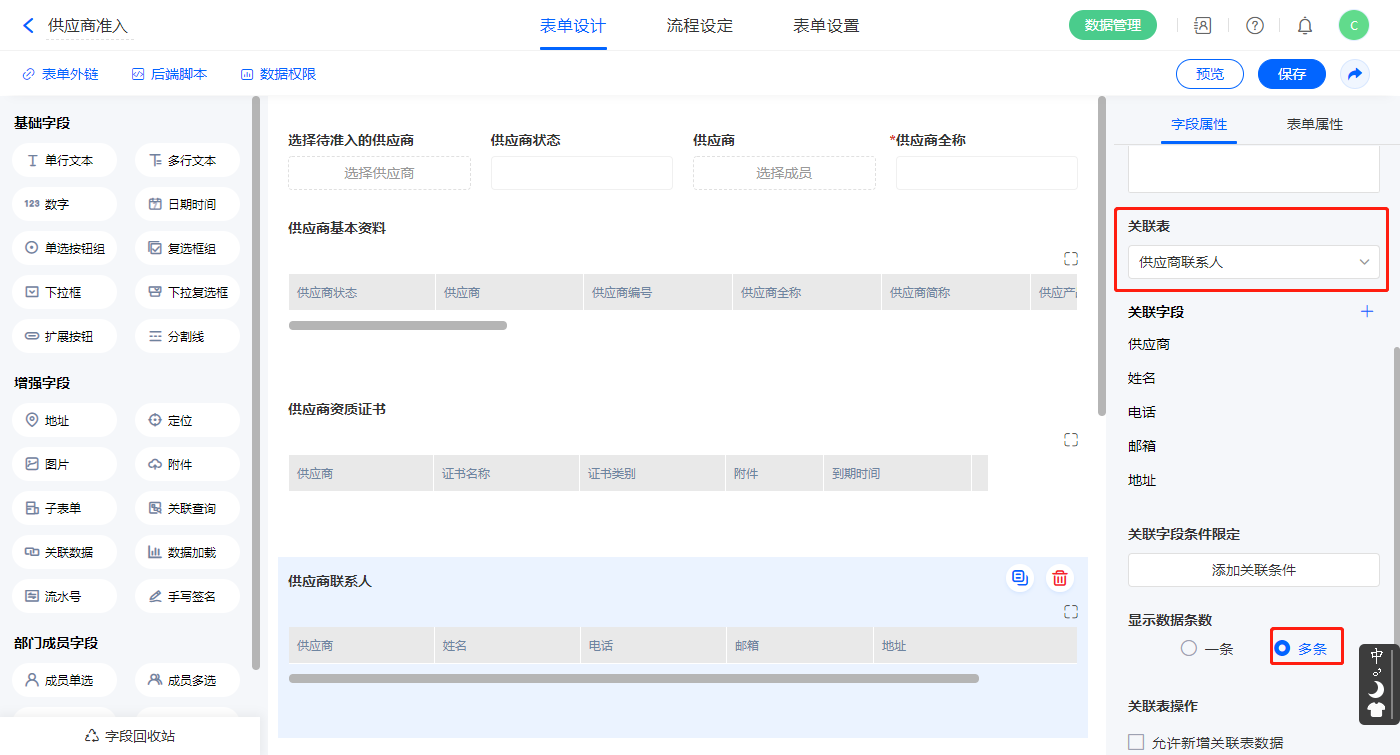Click the back arrow next to 供应商准入

point(28,26)
